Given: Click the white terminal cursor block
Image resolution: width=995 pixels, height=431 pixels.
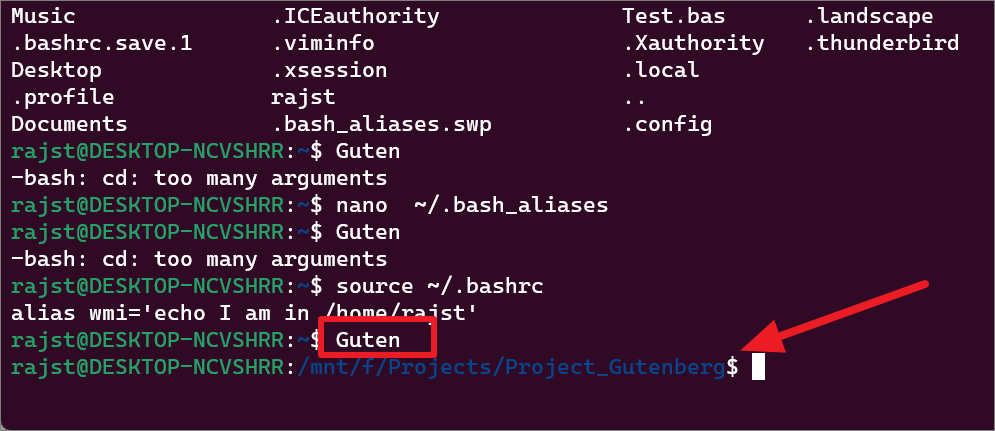Looking at the screenshot, I should (x=758, y=367).
